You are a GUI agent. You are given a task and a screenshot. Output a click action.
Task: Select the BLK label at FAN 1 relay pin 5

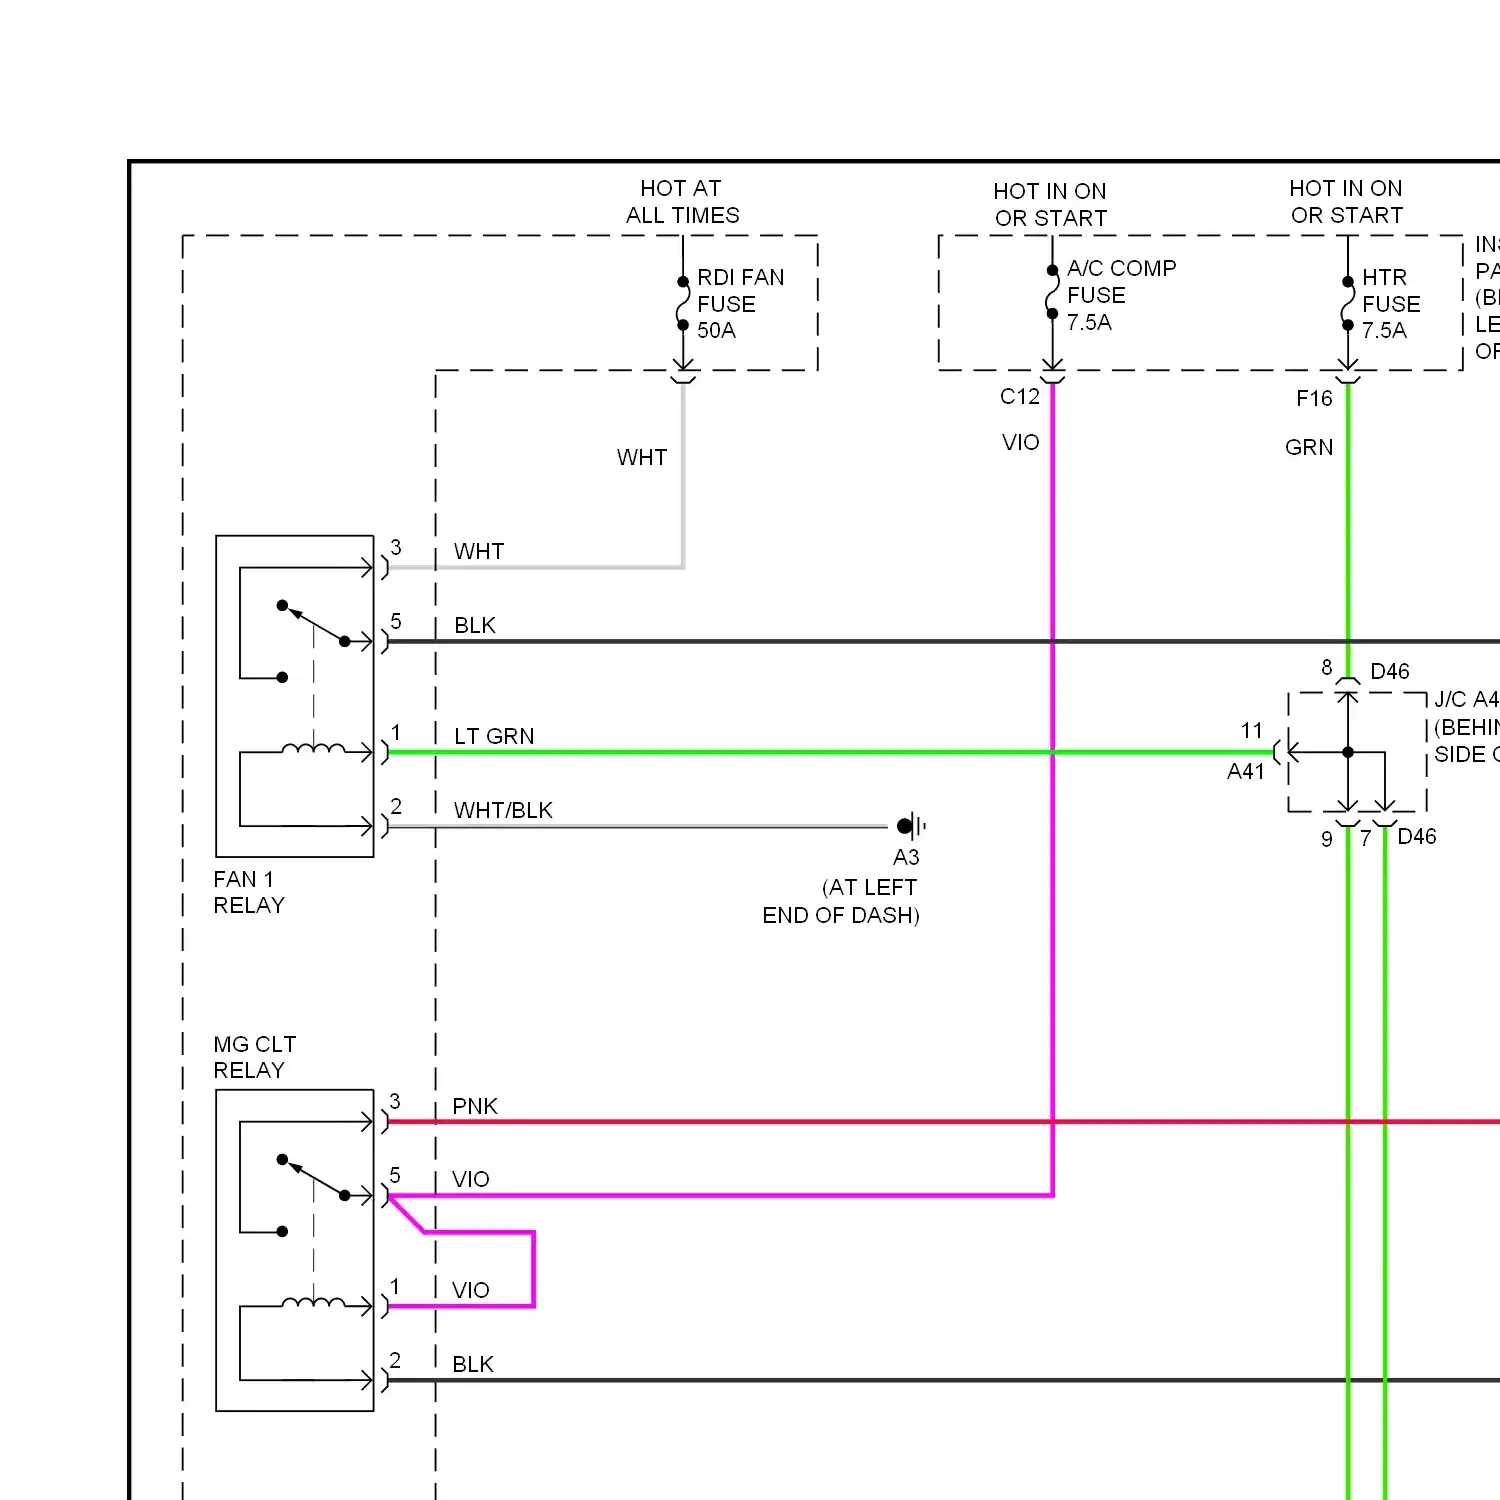475,626
